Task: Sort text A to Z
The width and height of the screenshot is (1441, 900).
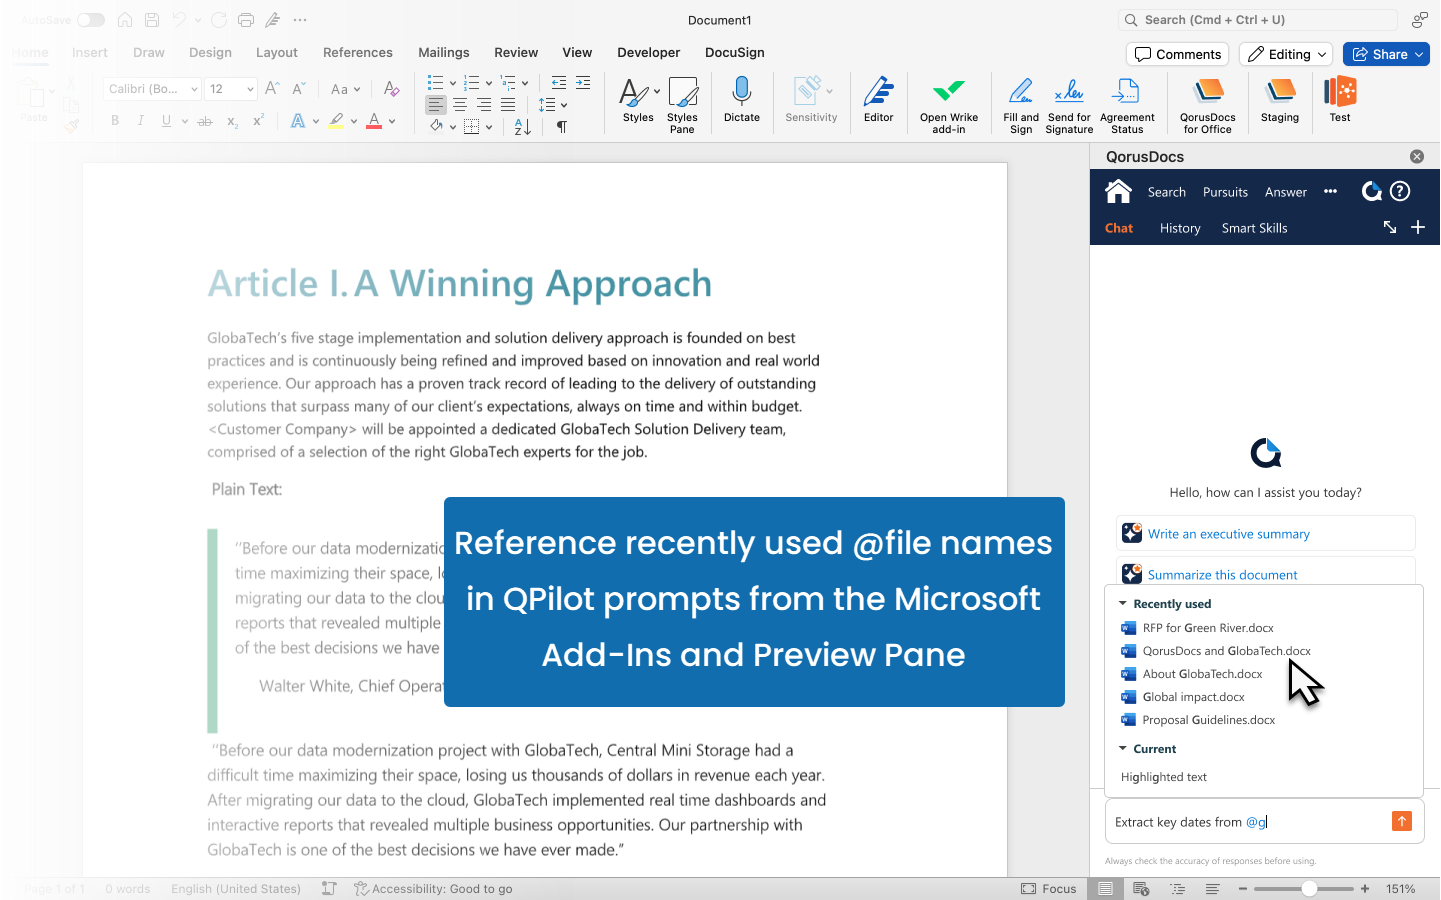Action: coord(523,127)
